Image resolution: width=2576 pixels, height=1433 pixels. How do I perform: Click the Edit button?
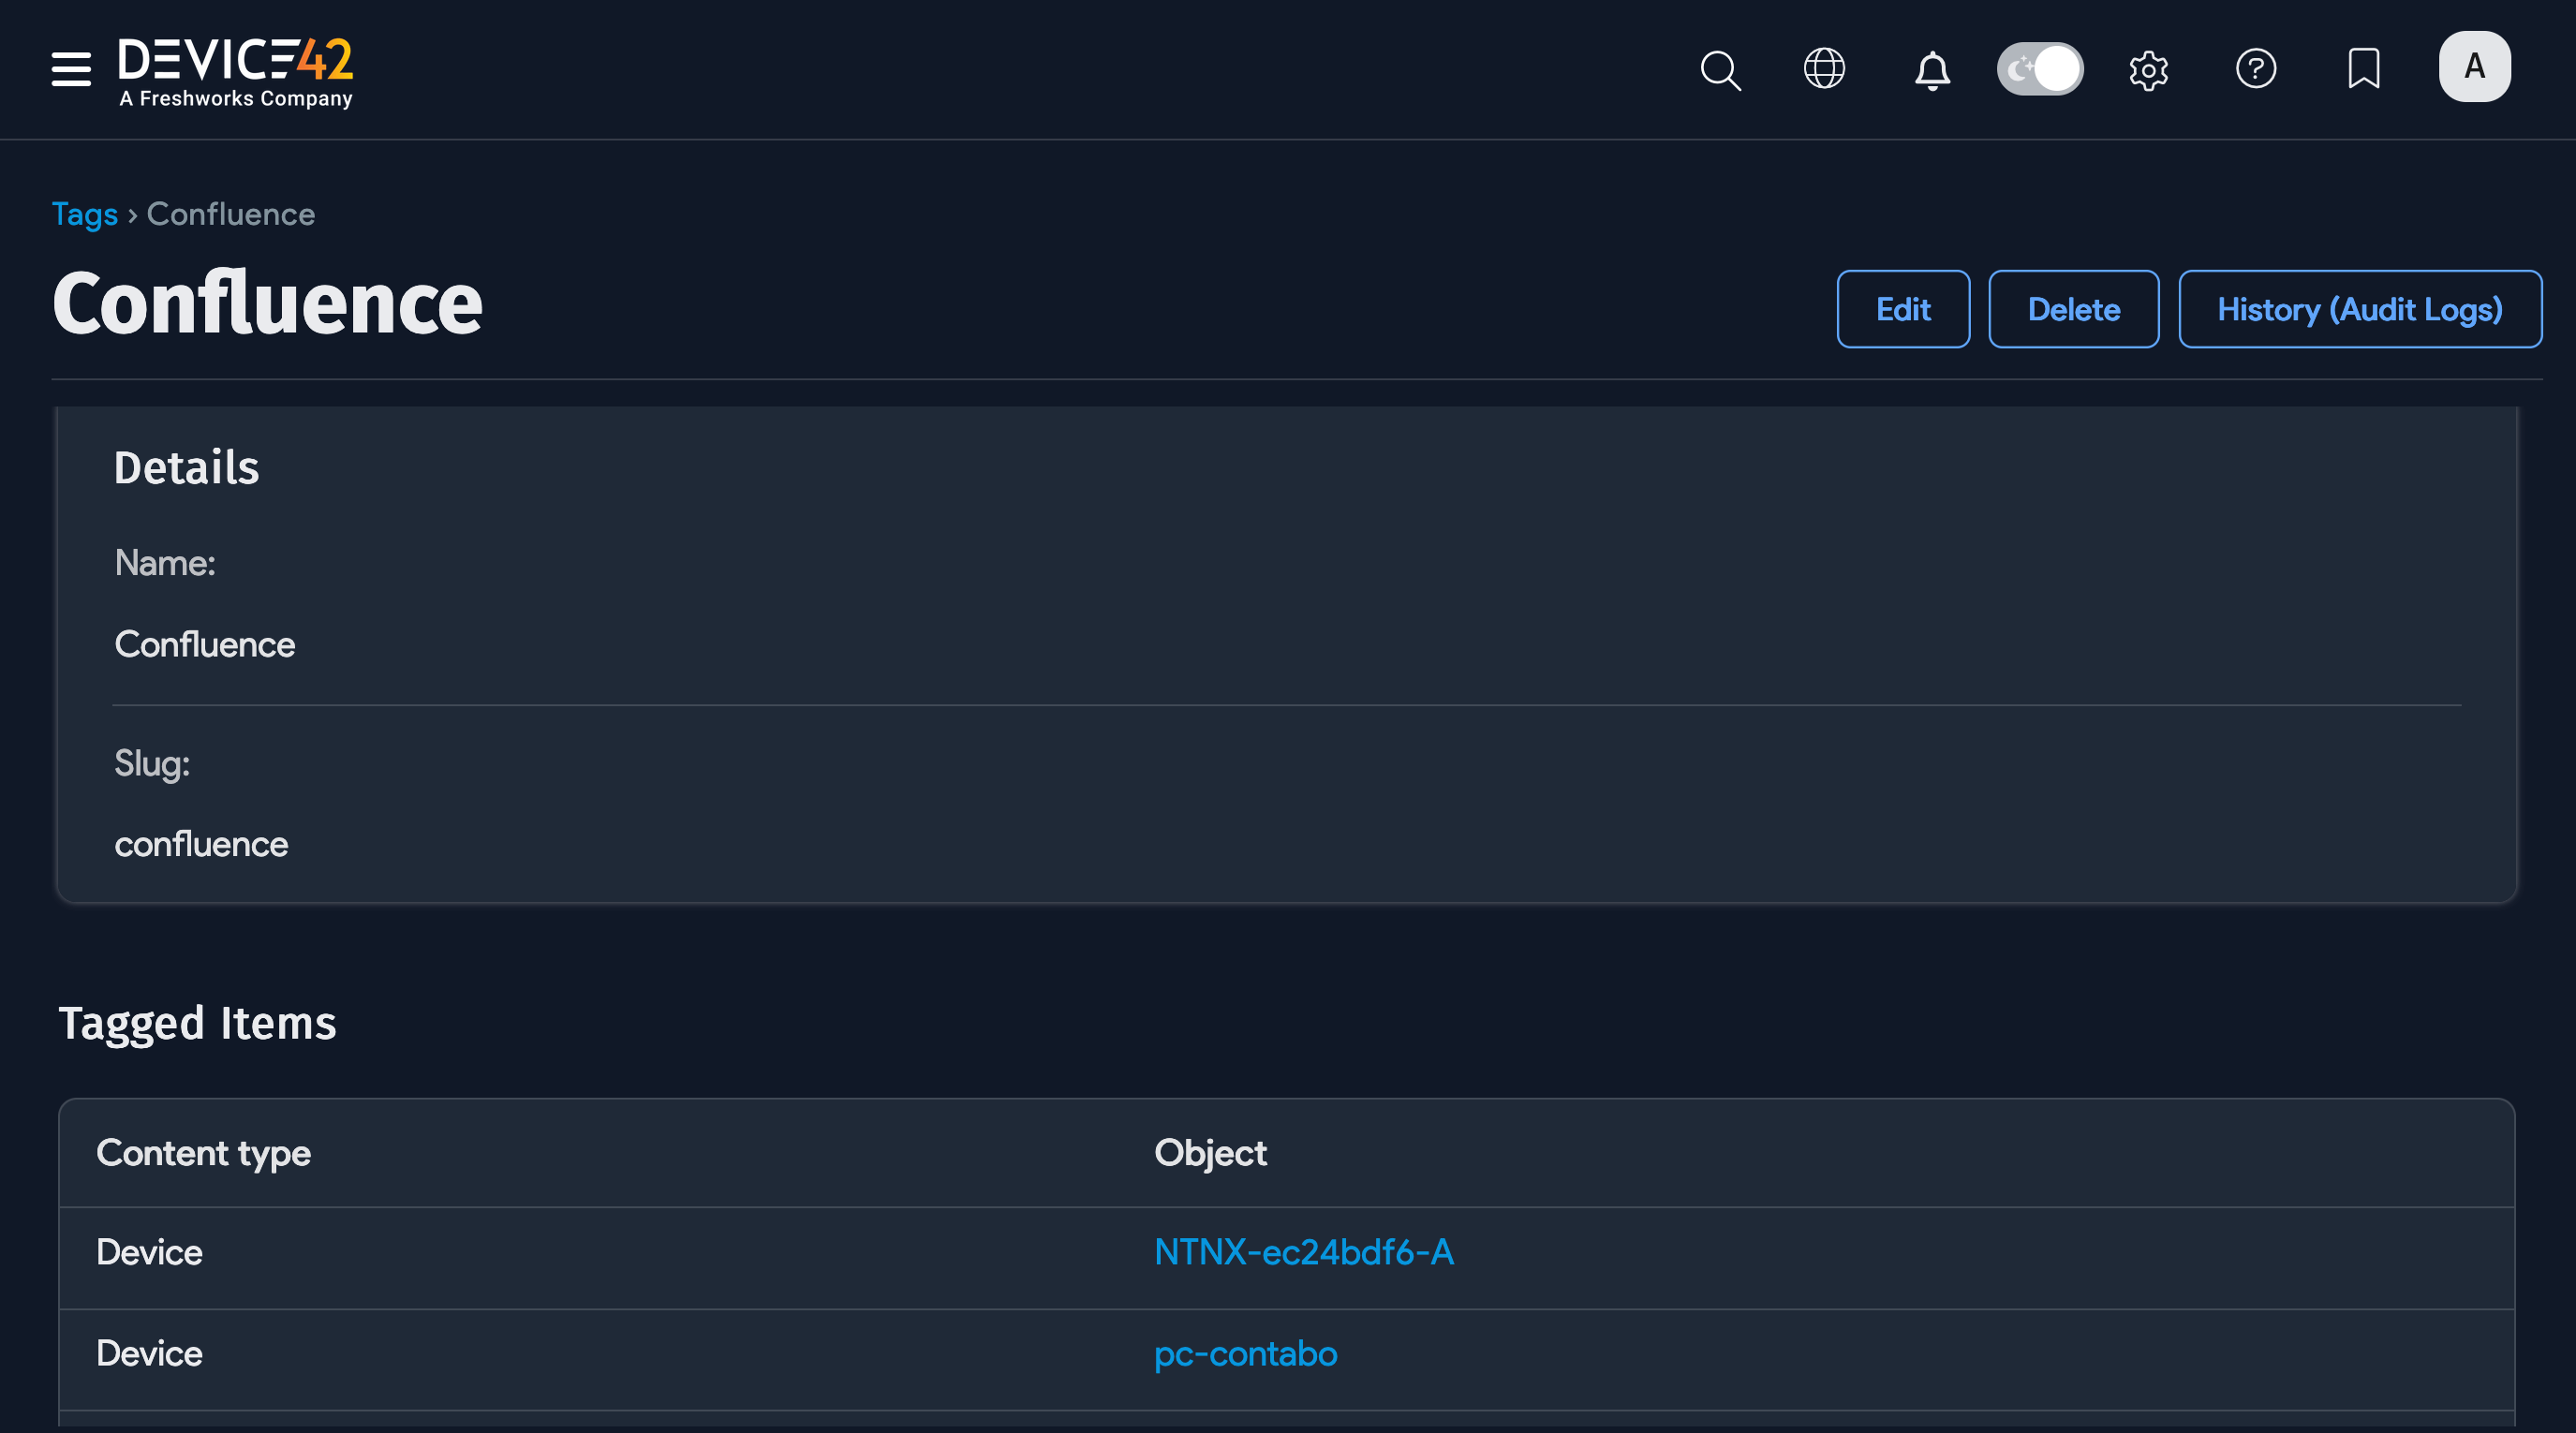point(1903,308)
